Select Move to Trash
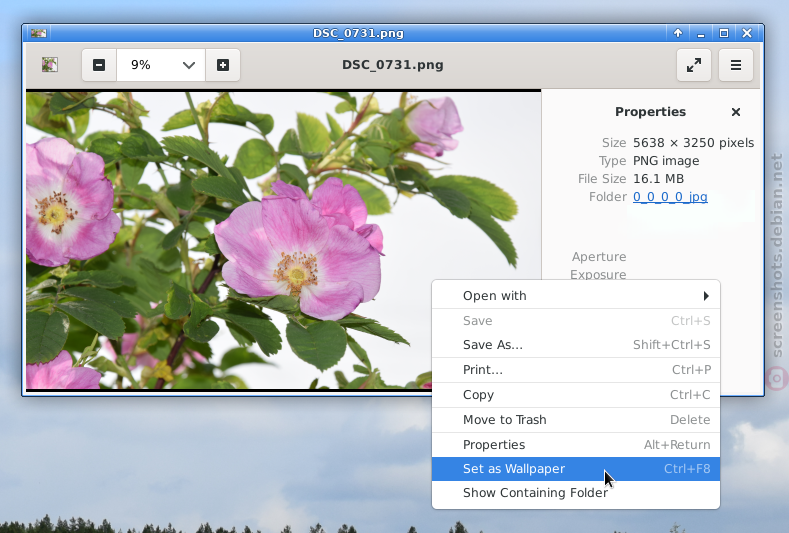The height and width of the screenshot is (533, 789). [576, 420]
